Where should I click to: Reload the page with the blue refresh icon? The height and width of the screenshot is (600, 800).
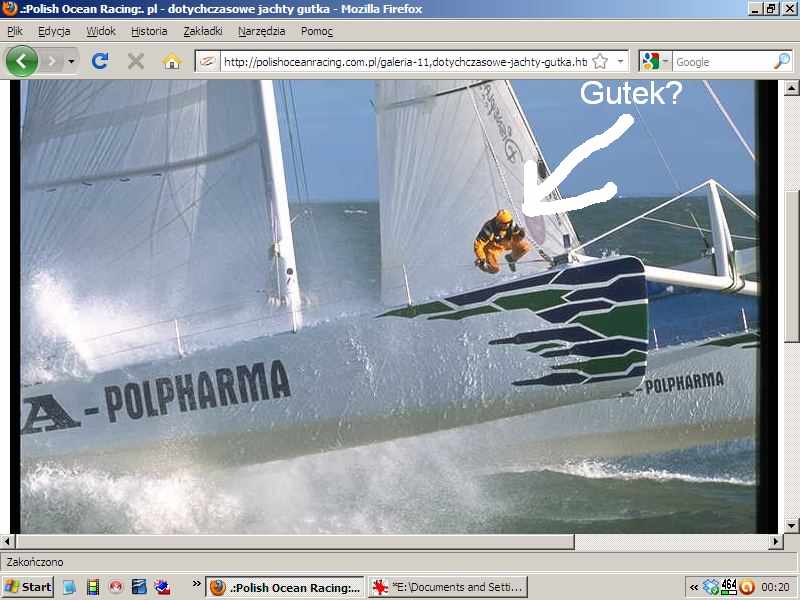[99, 61]
